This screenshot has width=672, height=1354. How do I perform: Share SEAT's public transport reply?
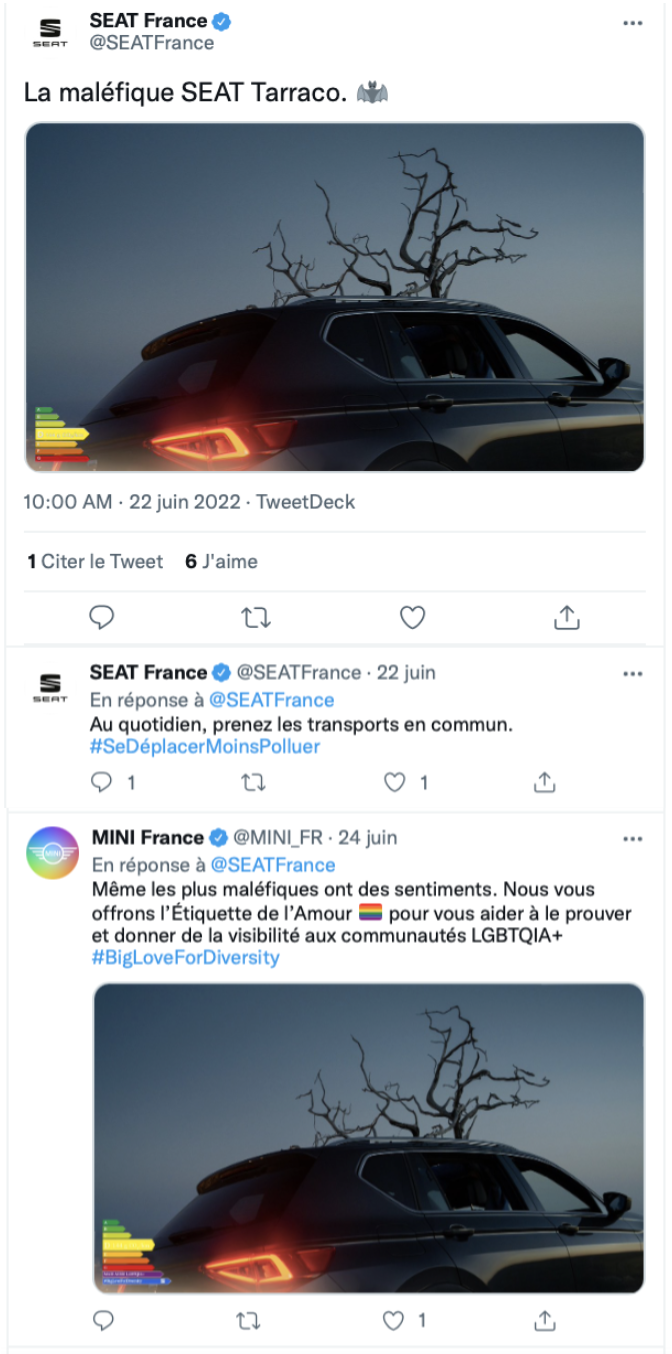[544, 783]
